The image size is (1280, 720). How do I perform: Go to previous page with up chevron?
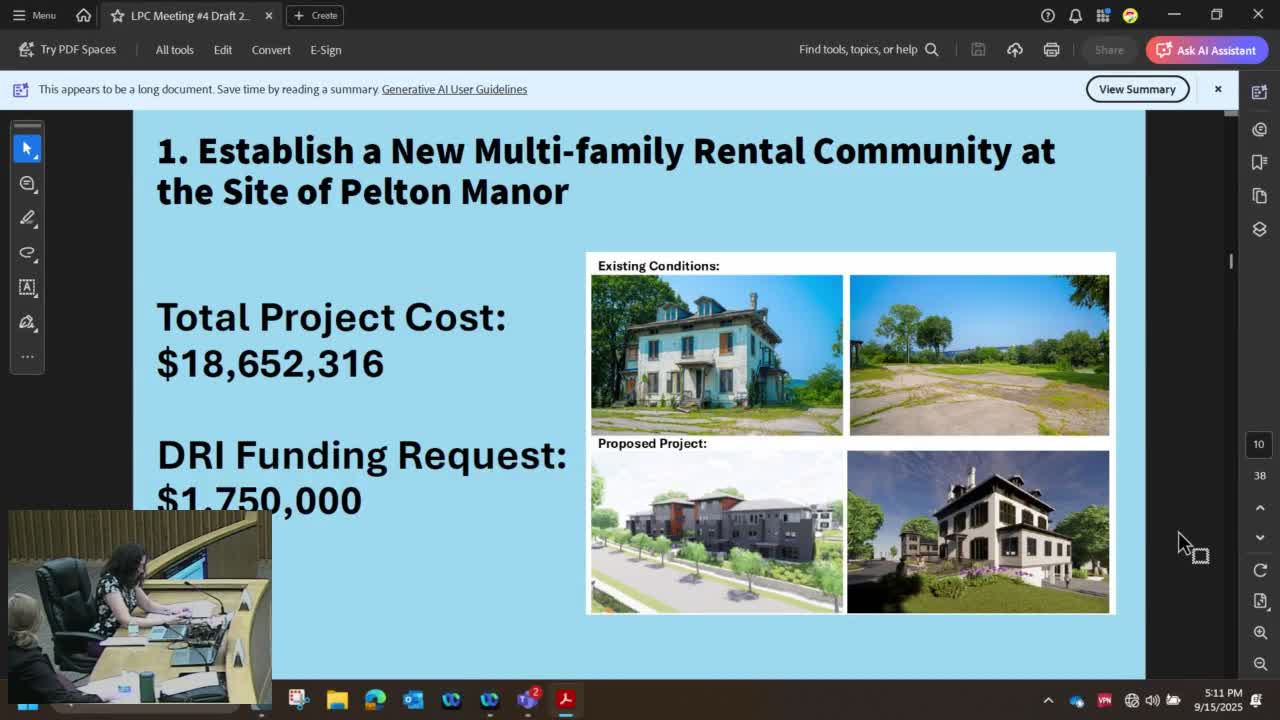[1260, 508]
